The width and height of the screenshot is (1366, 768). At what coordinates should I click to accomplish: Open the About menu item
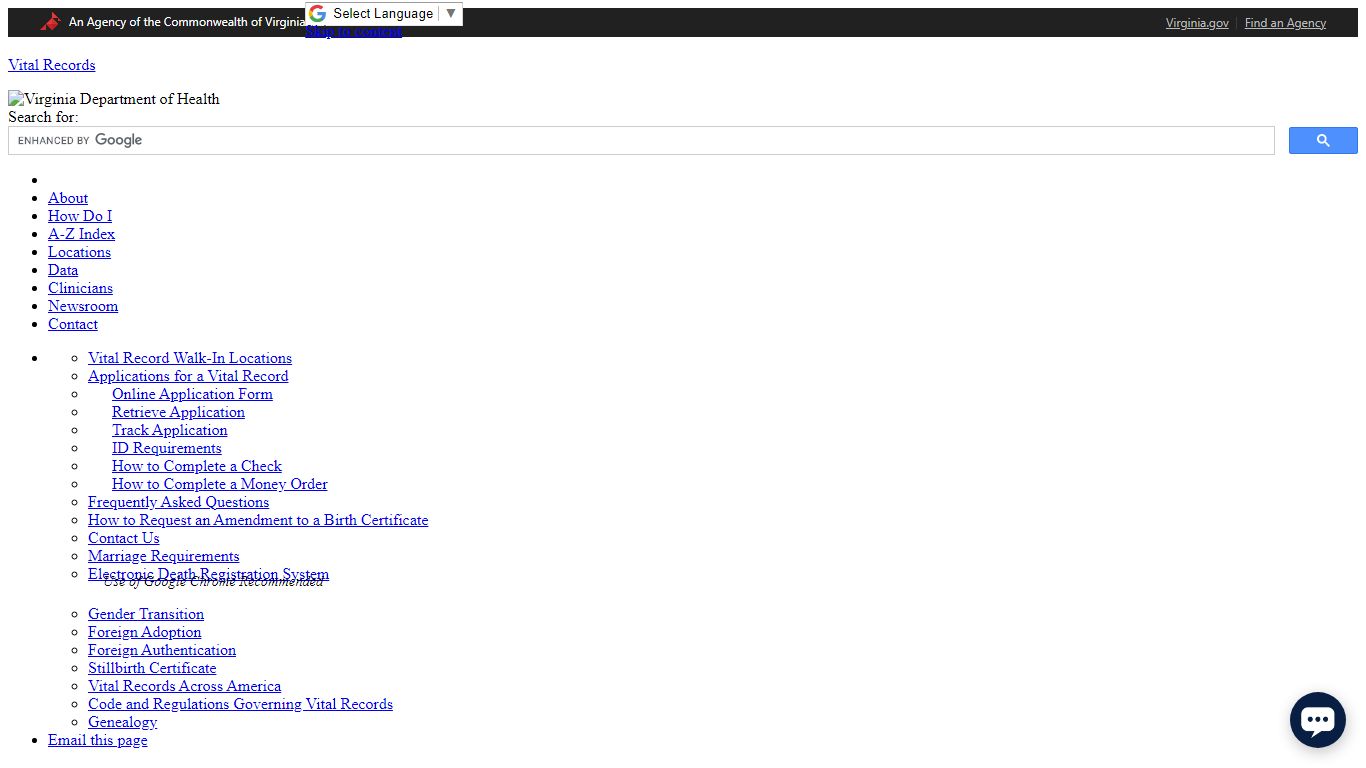[x=68, y=198]
